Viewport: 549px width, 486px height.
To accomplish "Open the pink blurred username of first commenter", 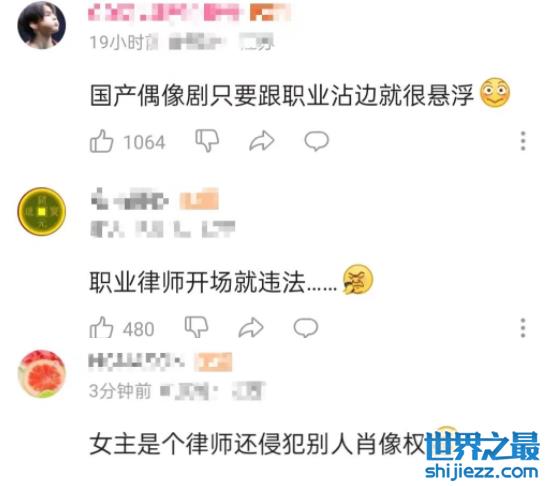I will pyautogui.click(x=165, y=13).
